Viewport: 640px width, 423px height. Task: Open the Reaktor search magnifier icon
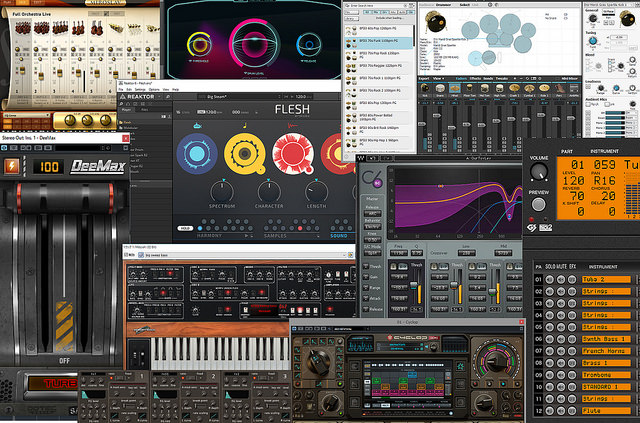tap(167, 97)
